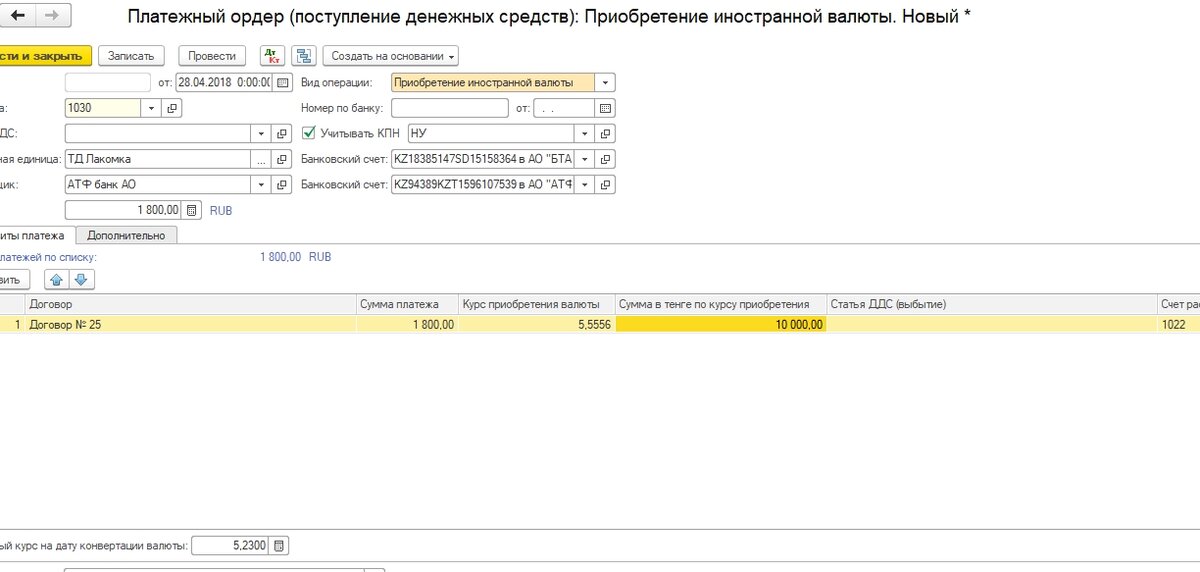Open the calculator for the 1 800,00 amount
Viewport: 1200px width, 572px height.
[x=192, y=210]
